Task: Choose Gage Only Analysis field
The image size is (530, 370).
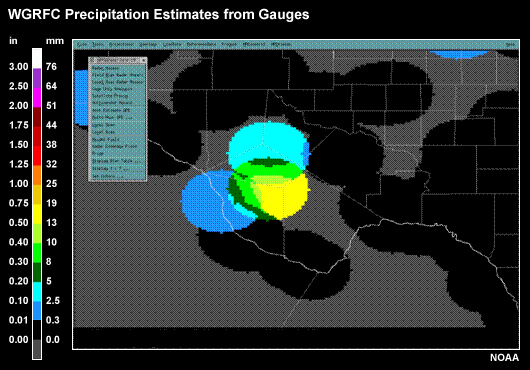Action: [112, 89]
